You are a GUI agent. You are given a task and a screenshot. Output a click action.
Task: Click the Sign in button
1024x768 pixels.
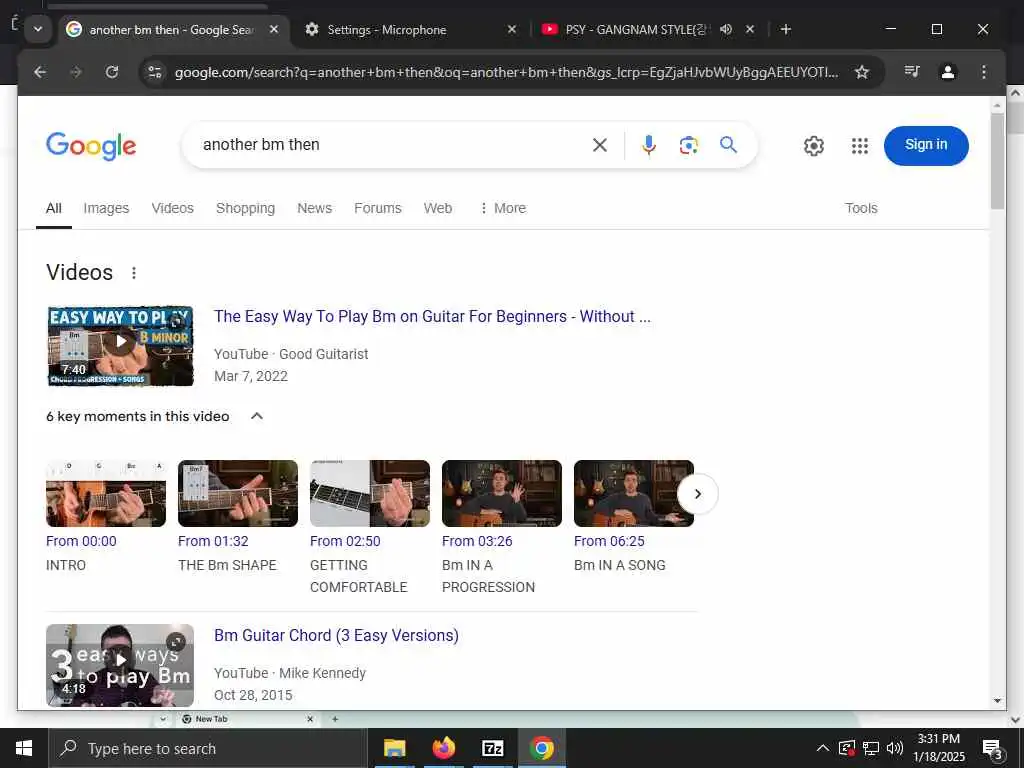pos(926,146)
